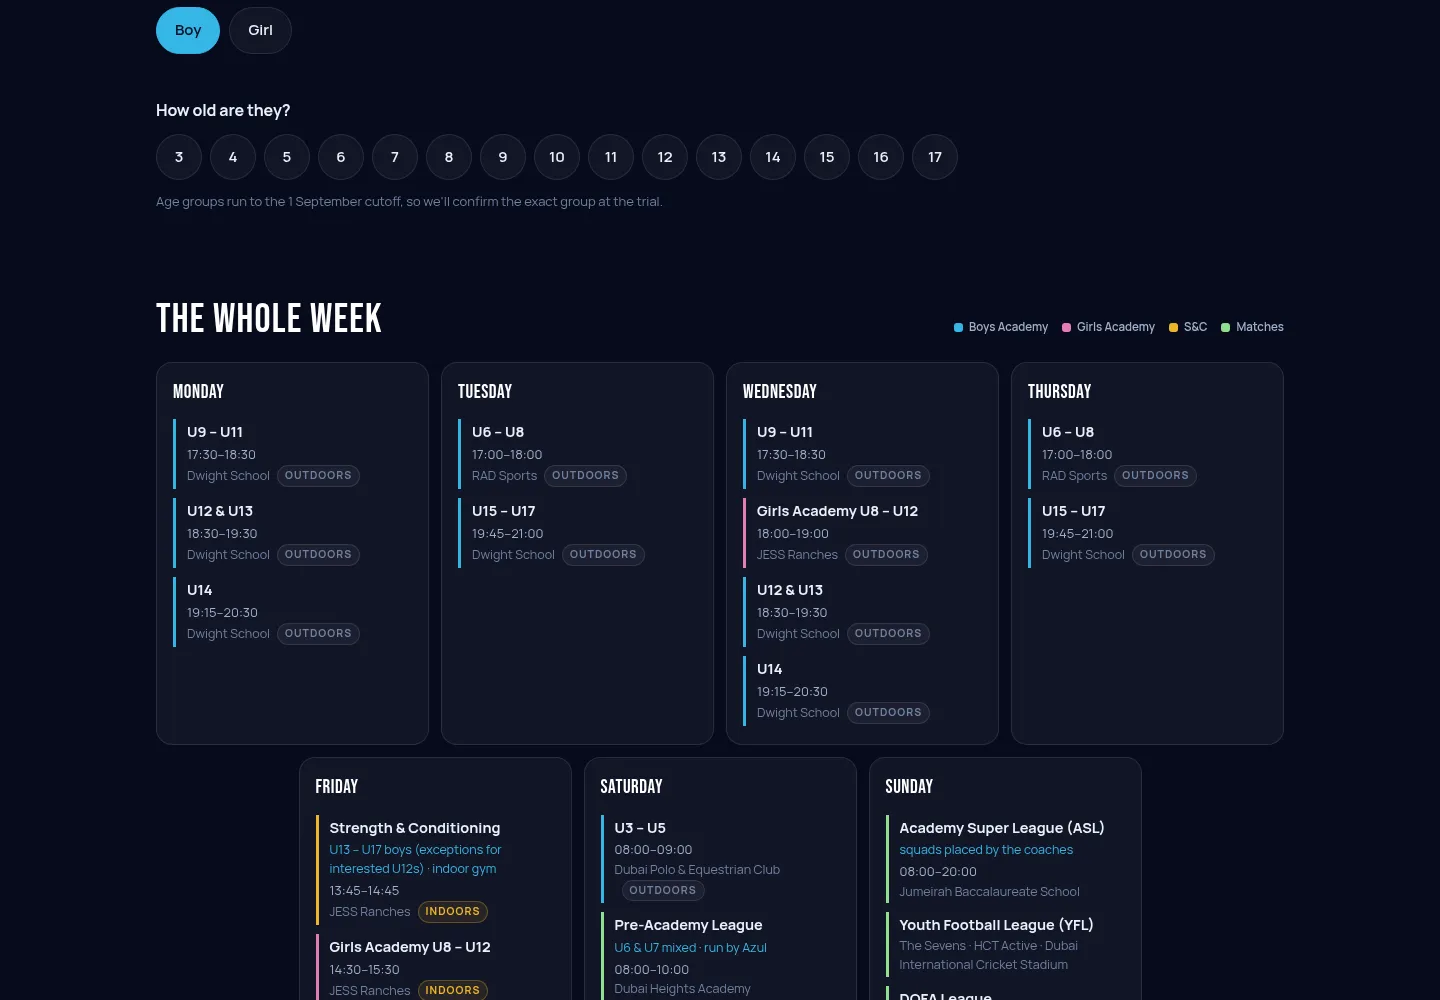Pick age 12

[x=665, y=157]
